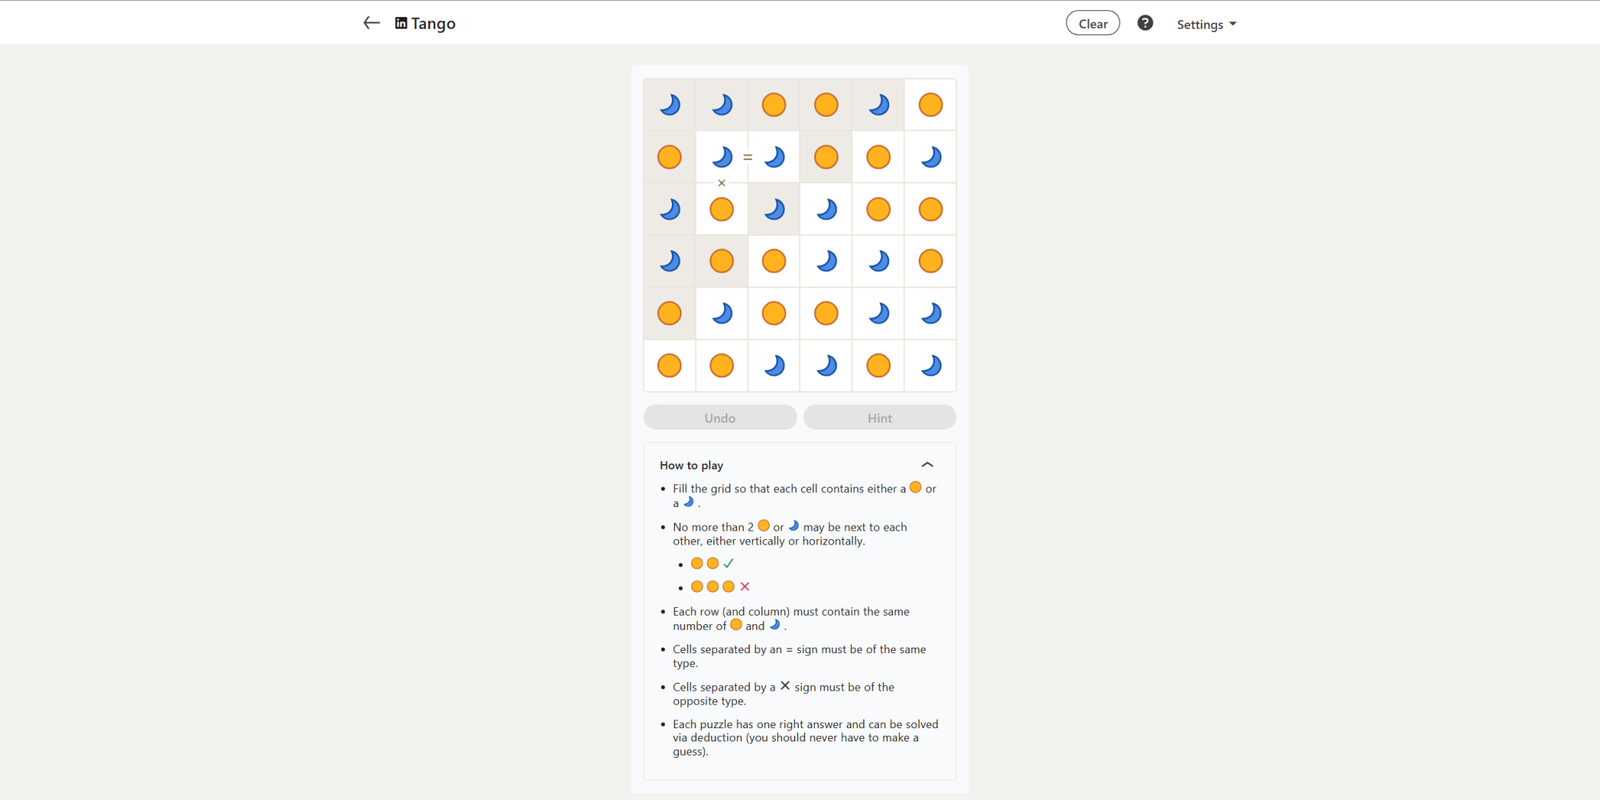Click the How to play heading
1600x800 pixels.
pos(691,465)
